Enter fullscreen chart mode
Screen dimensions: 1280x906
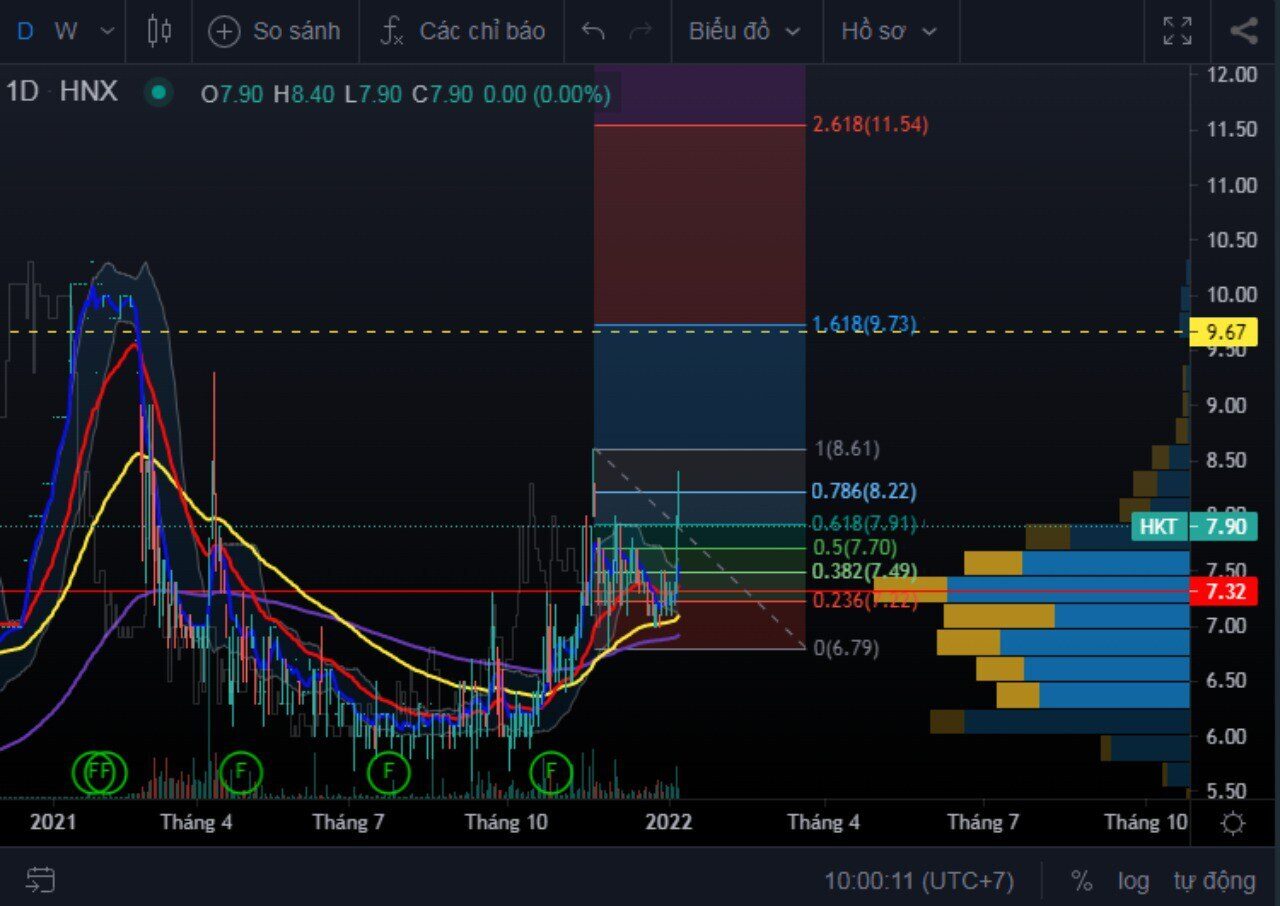click(x=1178, y=31)
